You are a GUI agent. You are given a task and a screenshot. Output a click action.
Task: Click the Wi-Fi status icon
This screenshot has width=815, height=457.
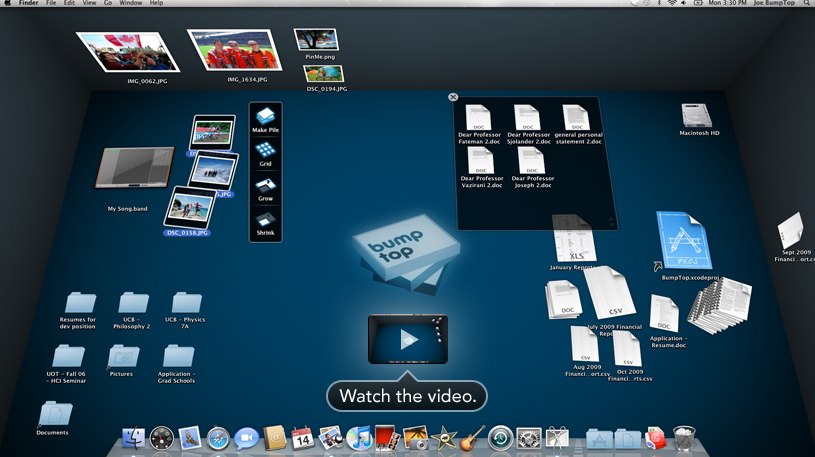tap(672, 3)
